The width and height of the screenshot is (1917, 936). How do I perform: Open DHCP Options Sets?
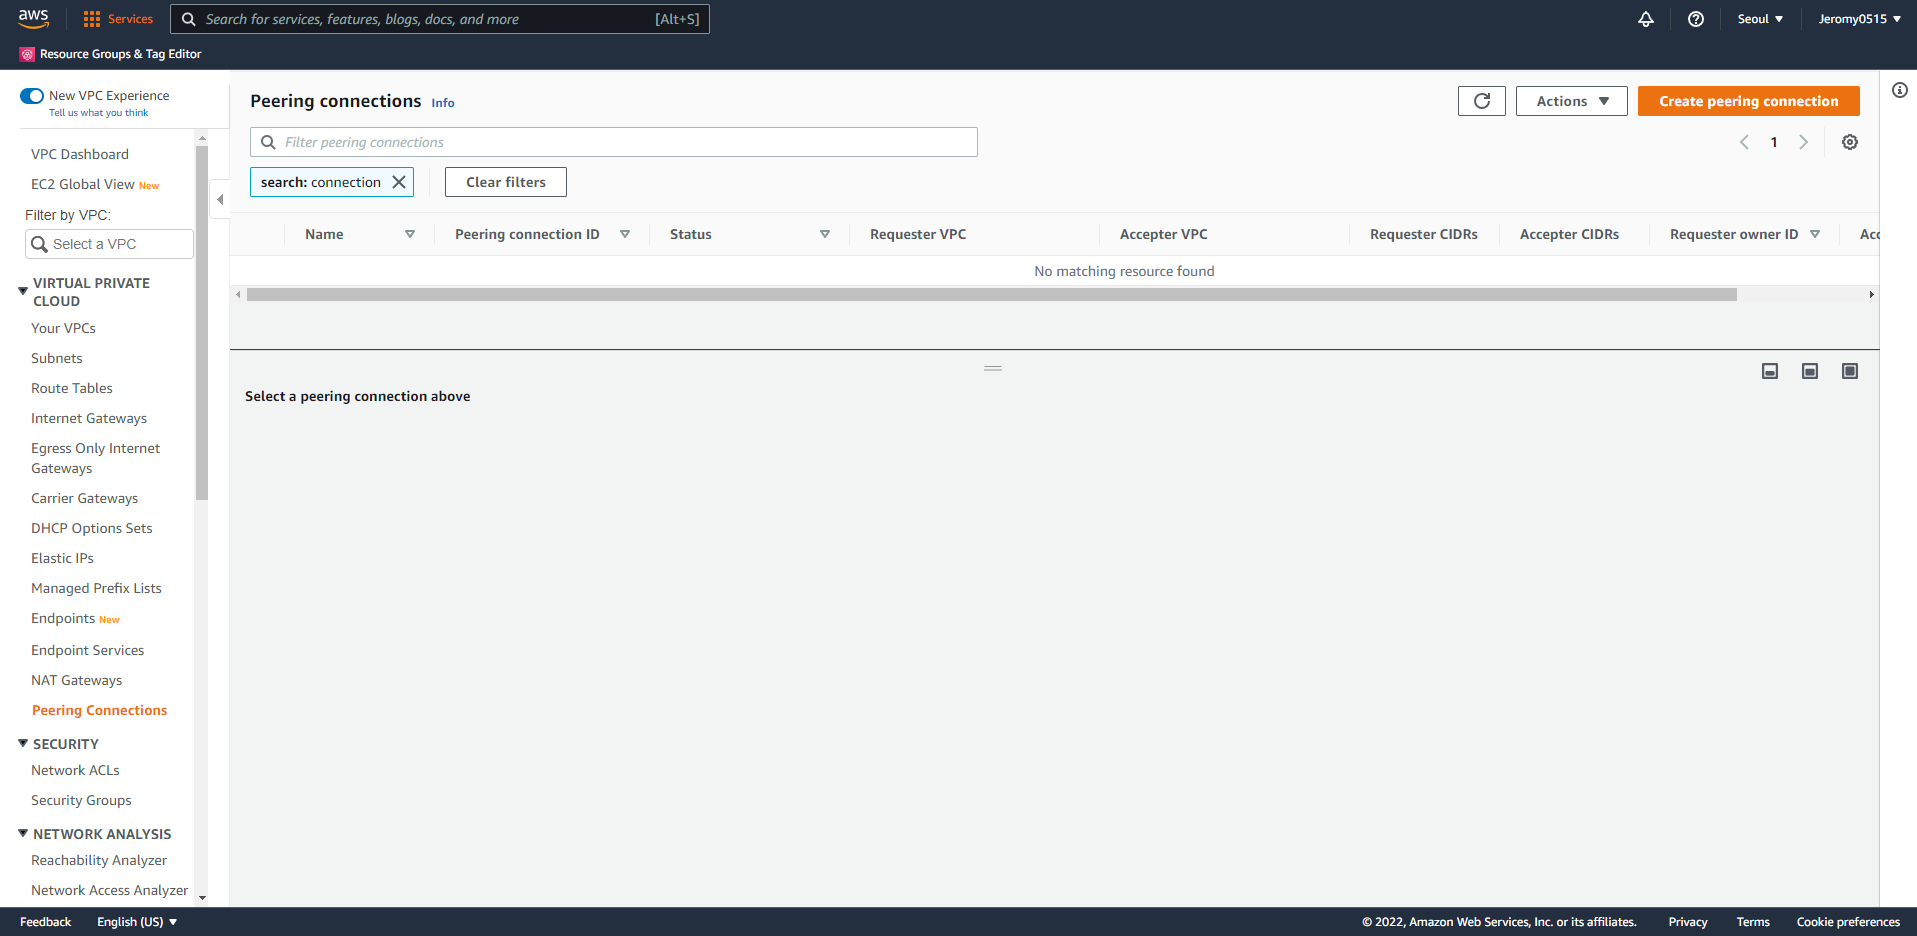[x=92, y=528]
